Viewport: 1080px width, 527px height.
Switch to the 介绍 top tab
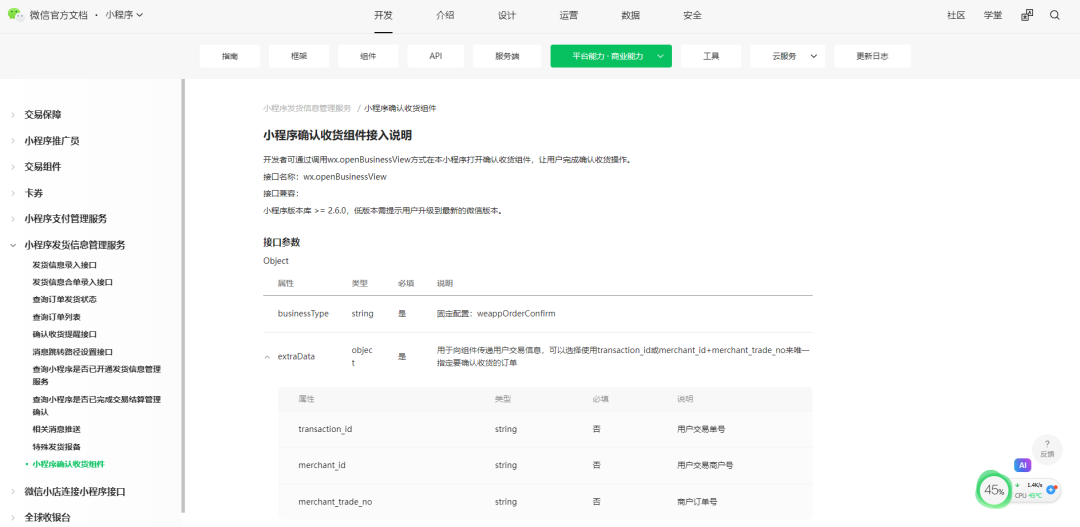click(445, 15)
